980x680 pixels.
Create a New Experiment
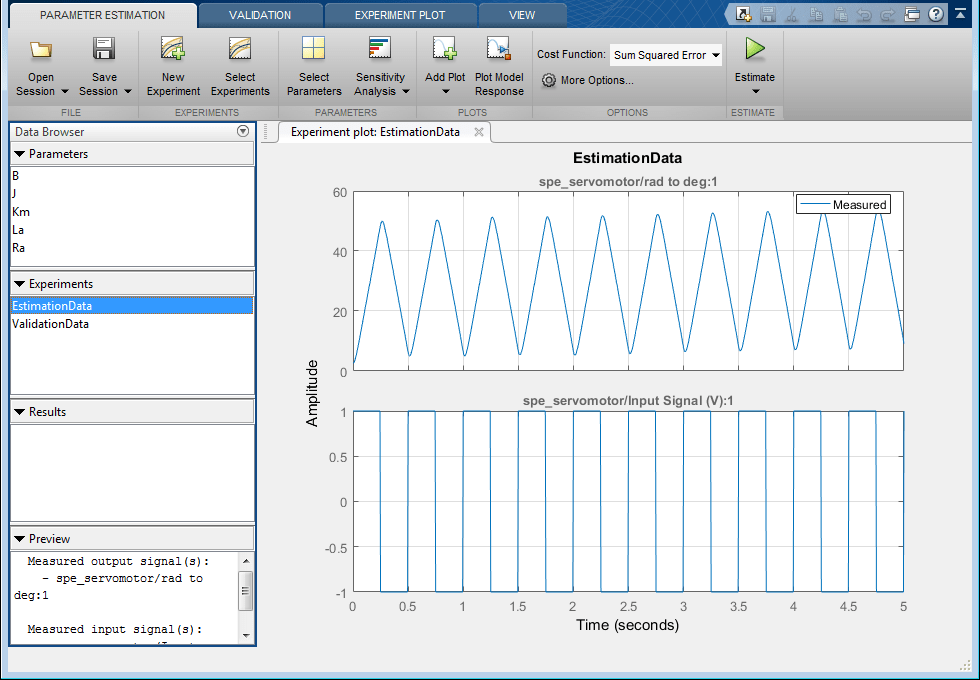pos(173,50)
